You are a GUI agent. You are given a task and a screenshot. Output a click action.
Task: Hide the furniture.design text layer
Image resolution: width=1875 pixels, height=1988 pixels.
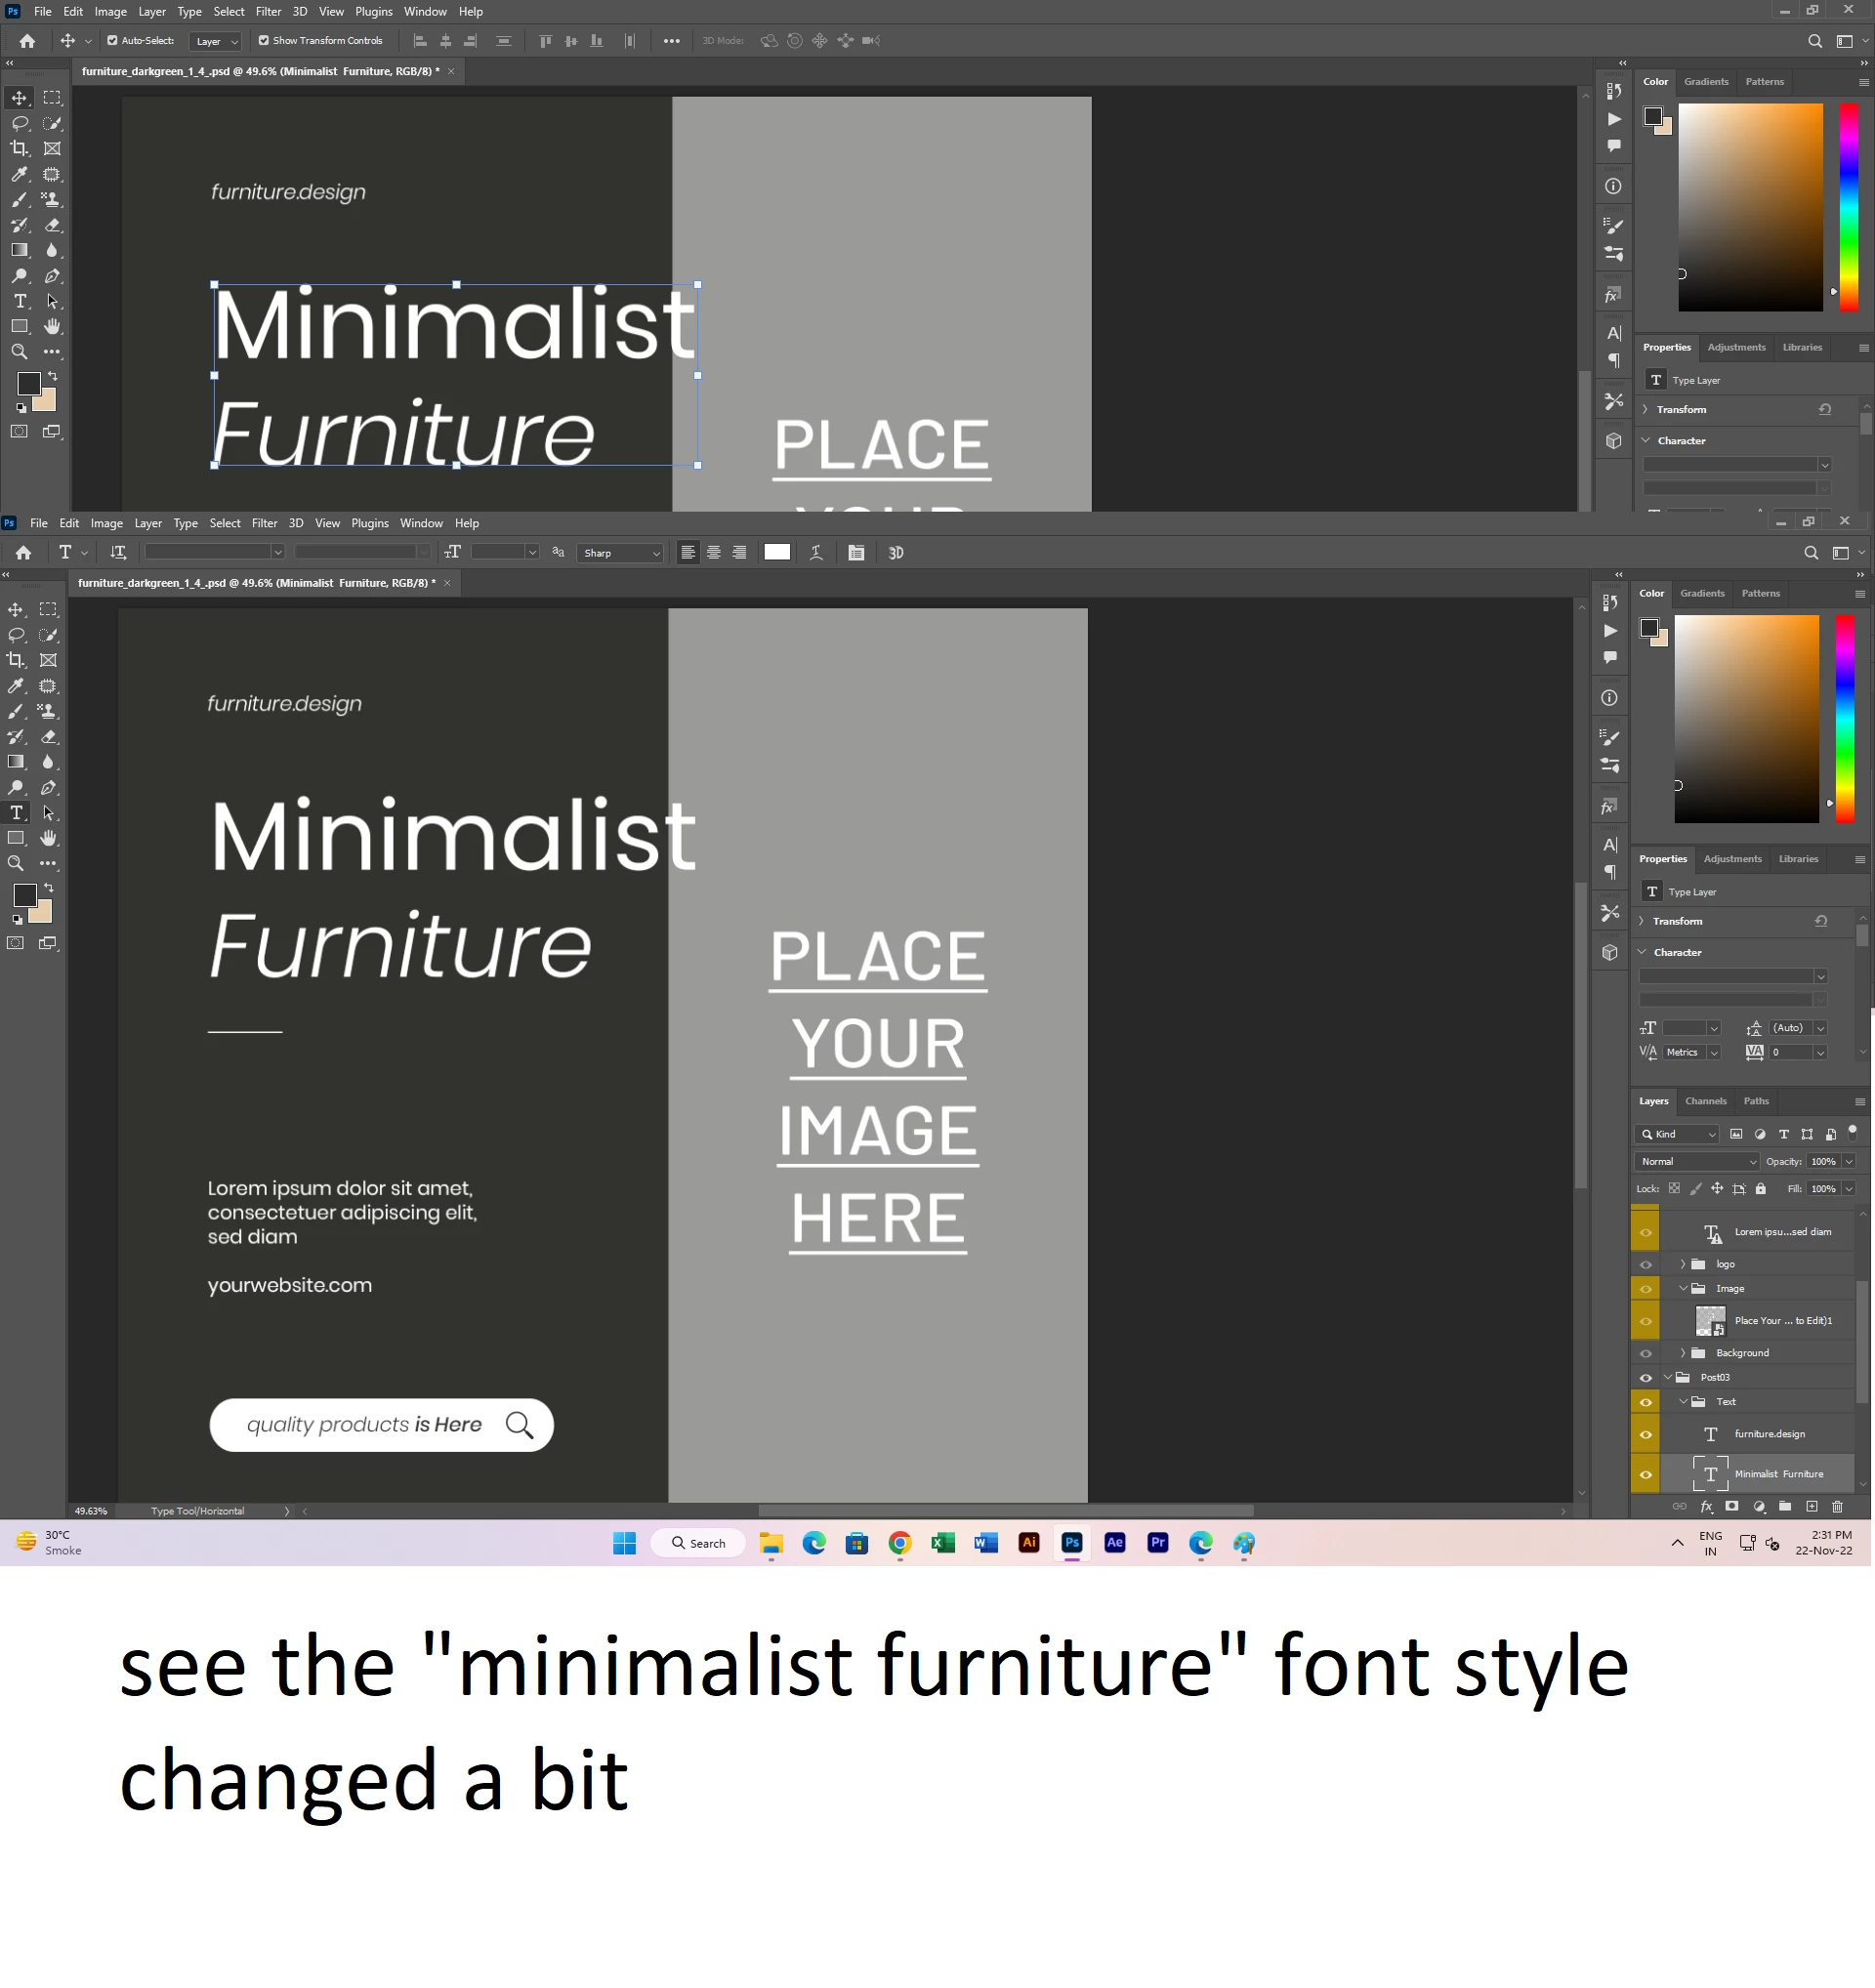tap(1646, 1434)
